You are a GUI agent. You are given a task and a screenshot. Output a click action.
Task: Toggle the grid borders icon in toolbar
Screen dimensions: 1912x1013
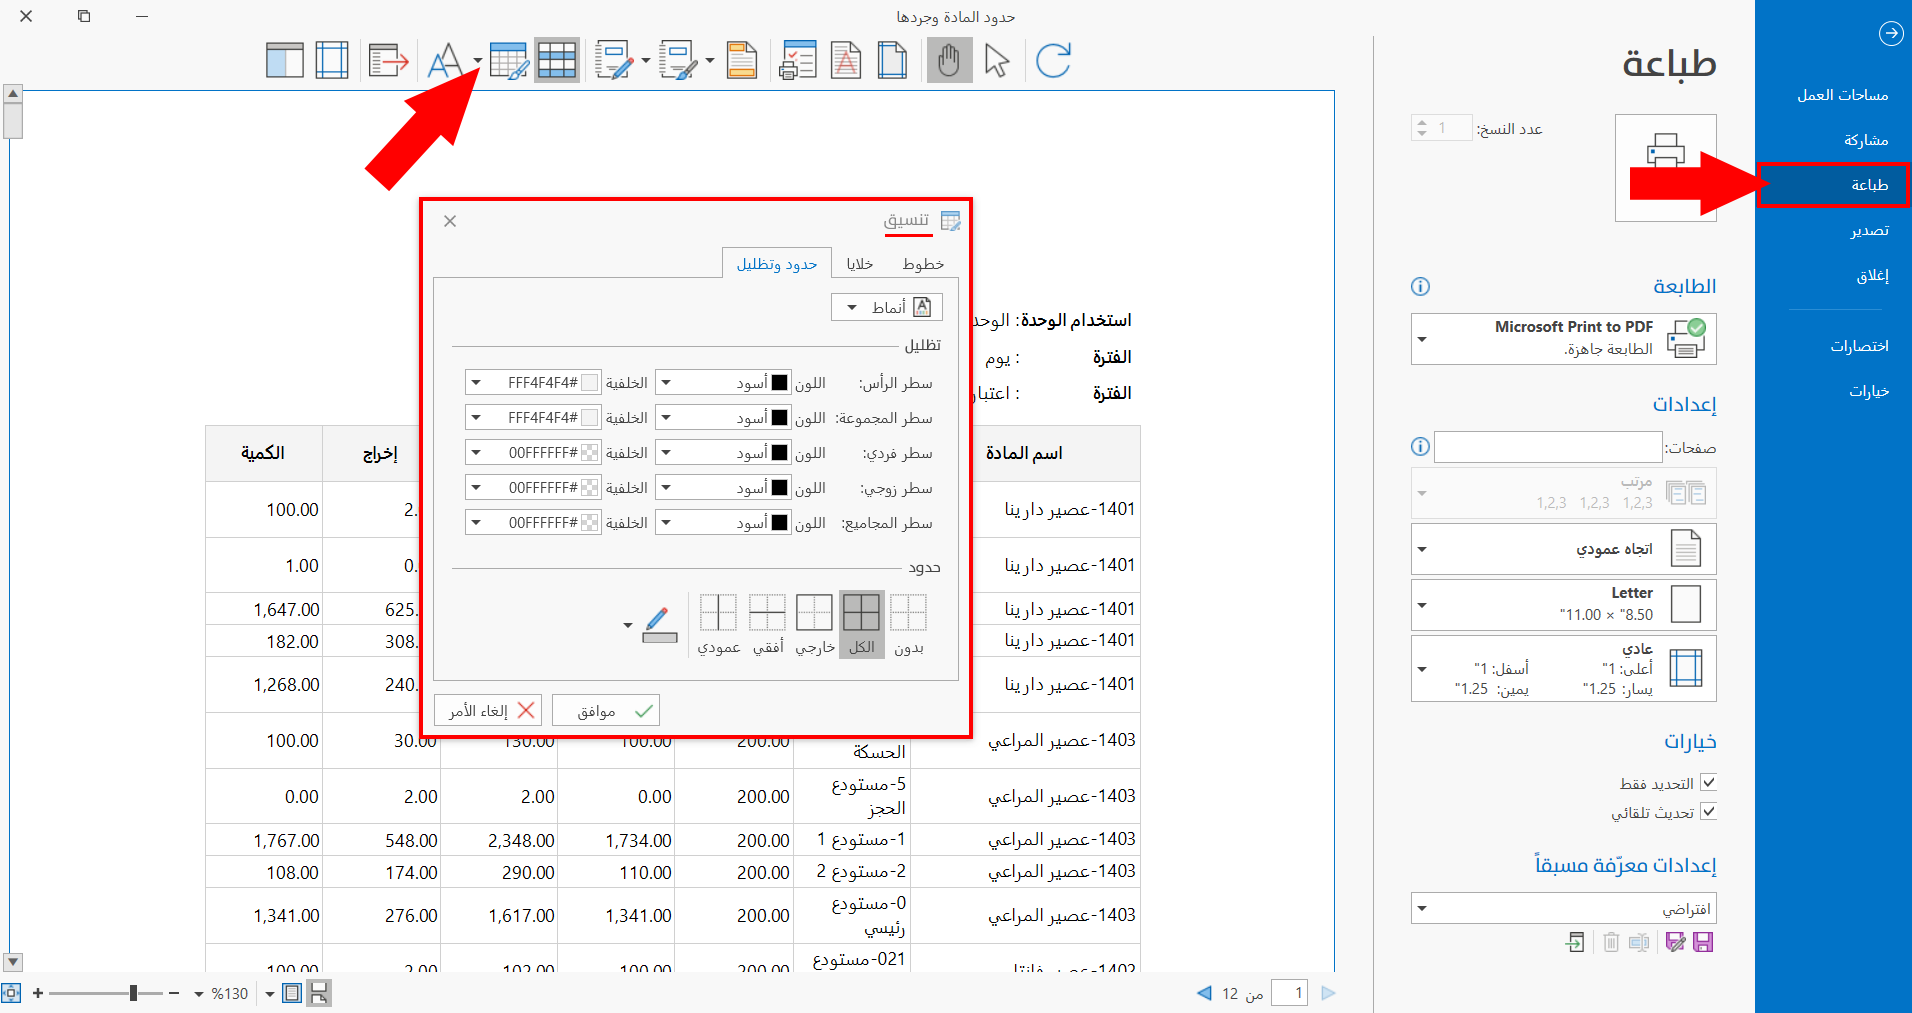coord(557,61)
